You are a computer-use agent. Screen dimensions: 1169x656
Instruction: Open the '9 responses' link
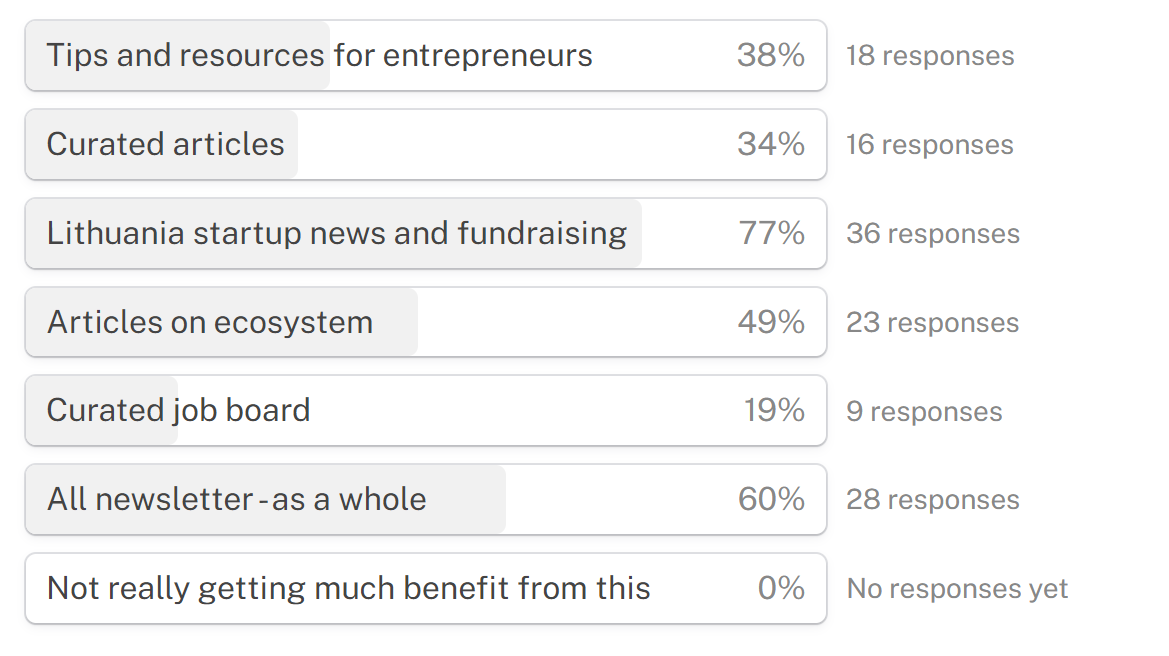tap(924, 412)
